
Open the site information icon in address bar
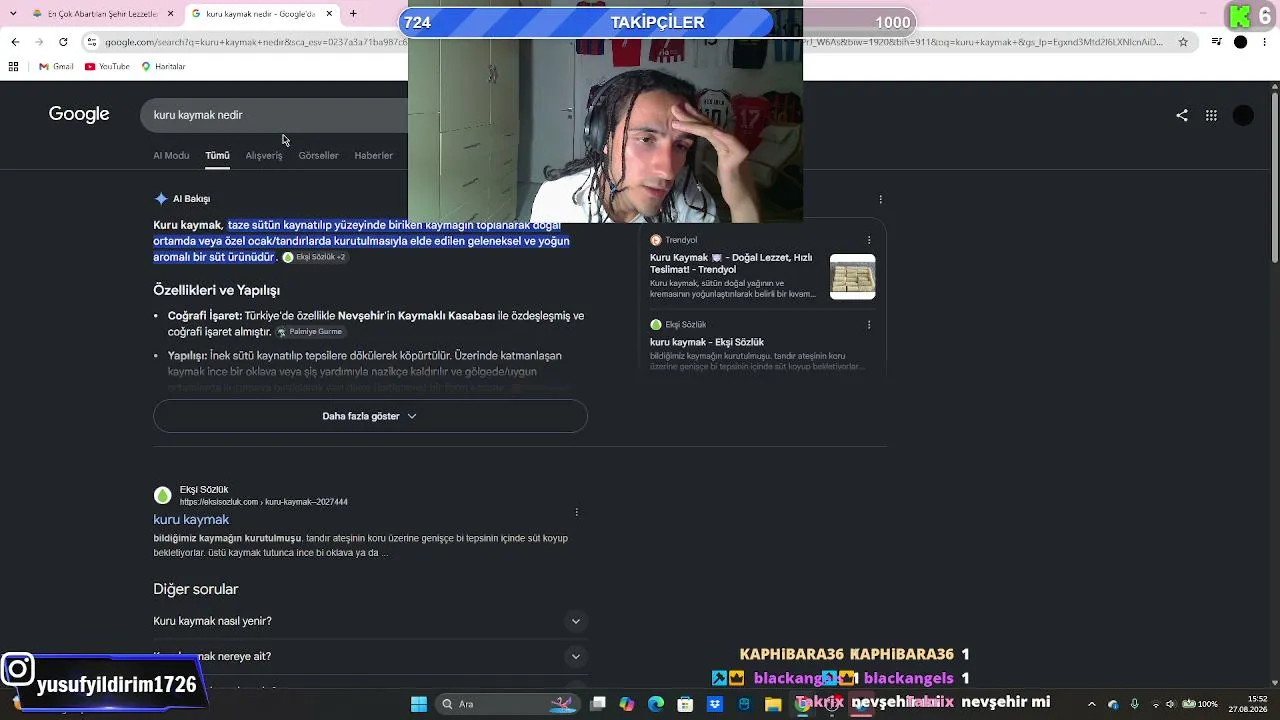[x=92, y=42]
